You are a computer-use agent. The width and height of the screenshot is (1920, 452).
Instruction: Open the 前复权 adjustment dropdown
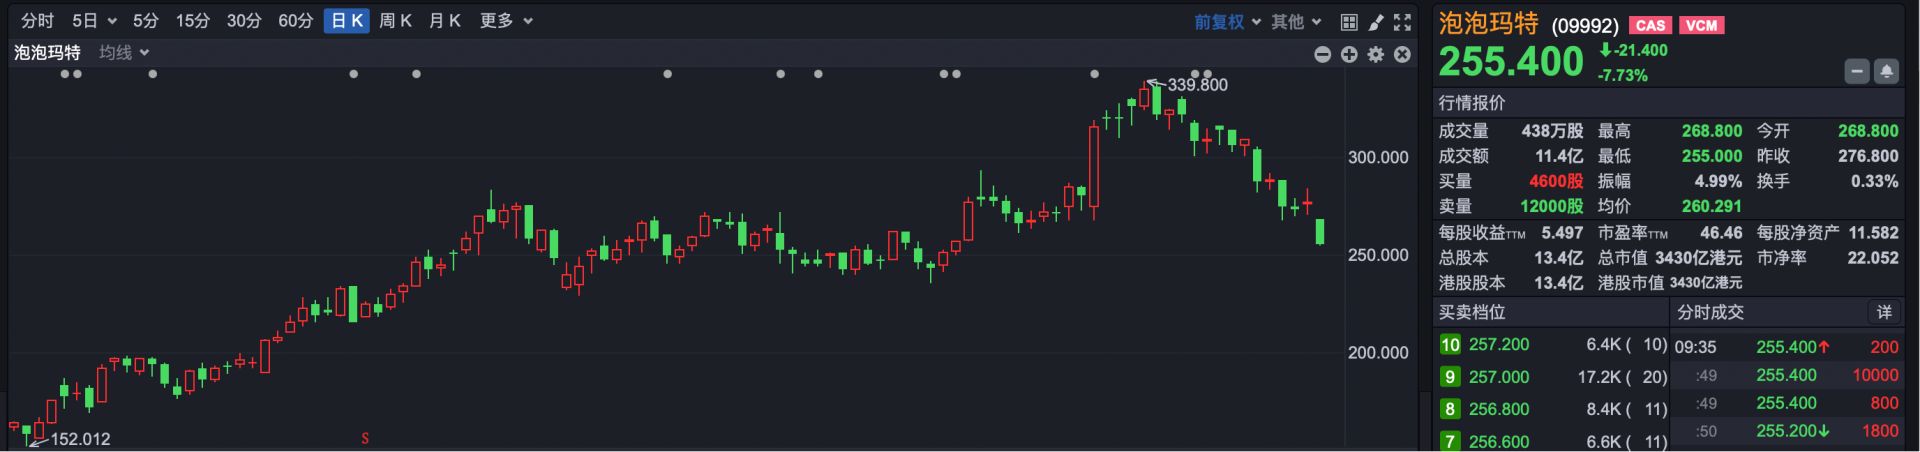coord(1228,22)
